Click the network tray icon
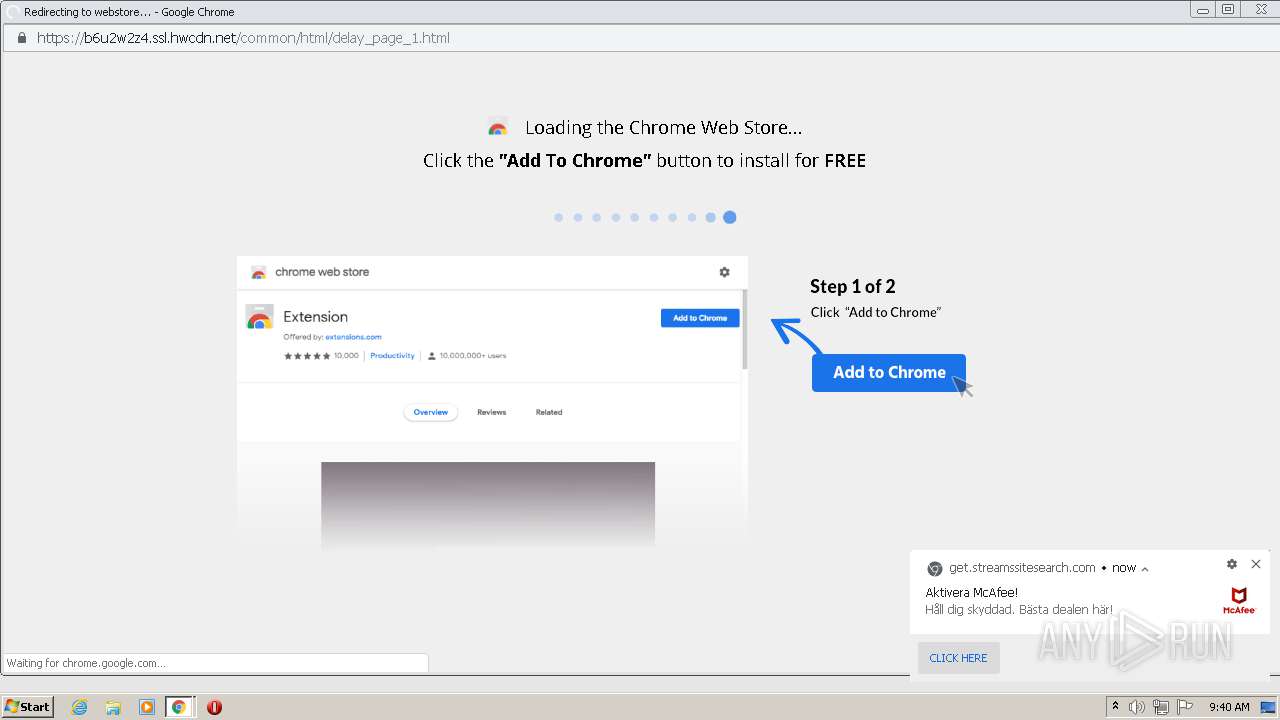This screenshot has width=1280, height=720. tap(1161, 707)
